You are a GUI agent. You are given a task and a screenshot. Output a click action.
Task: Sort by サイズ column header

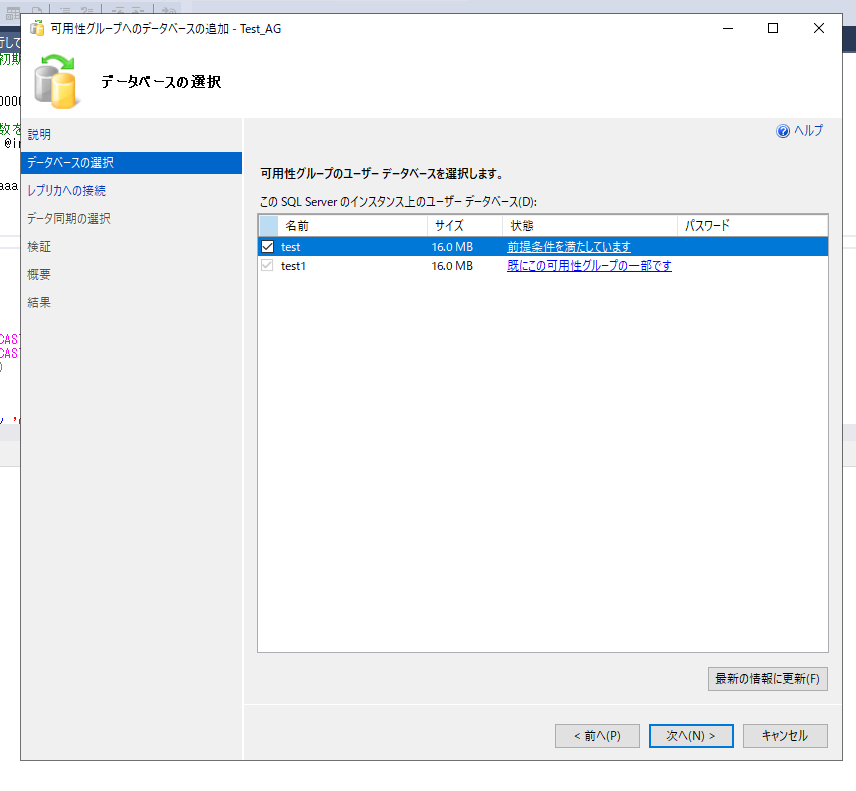465,225
